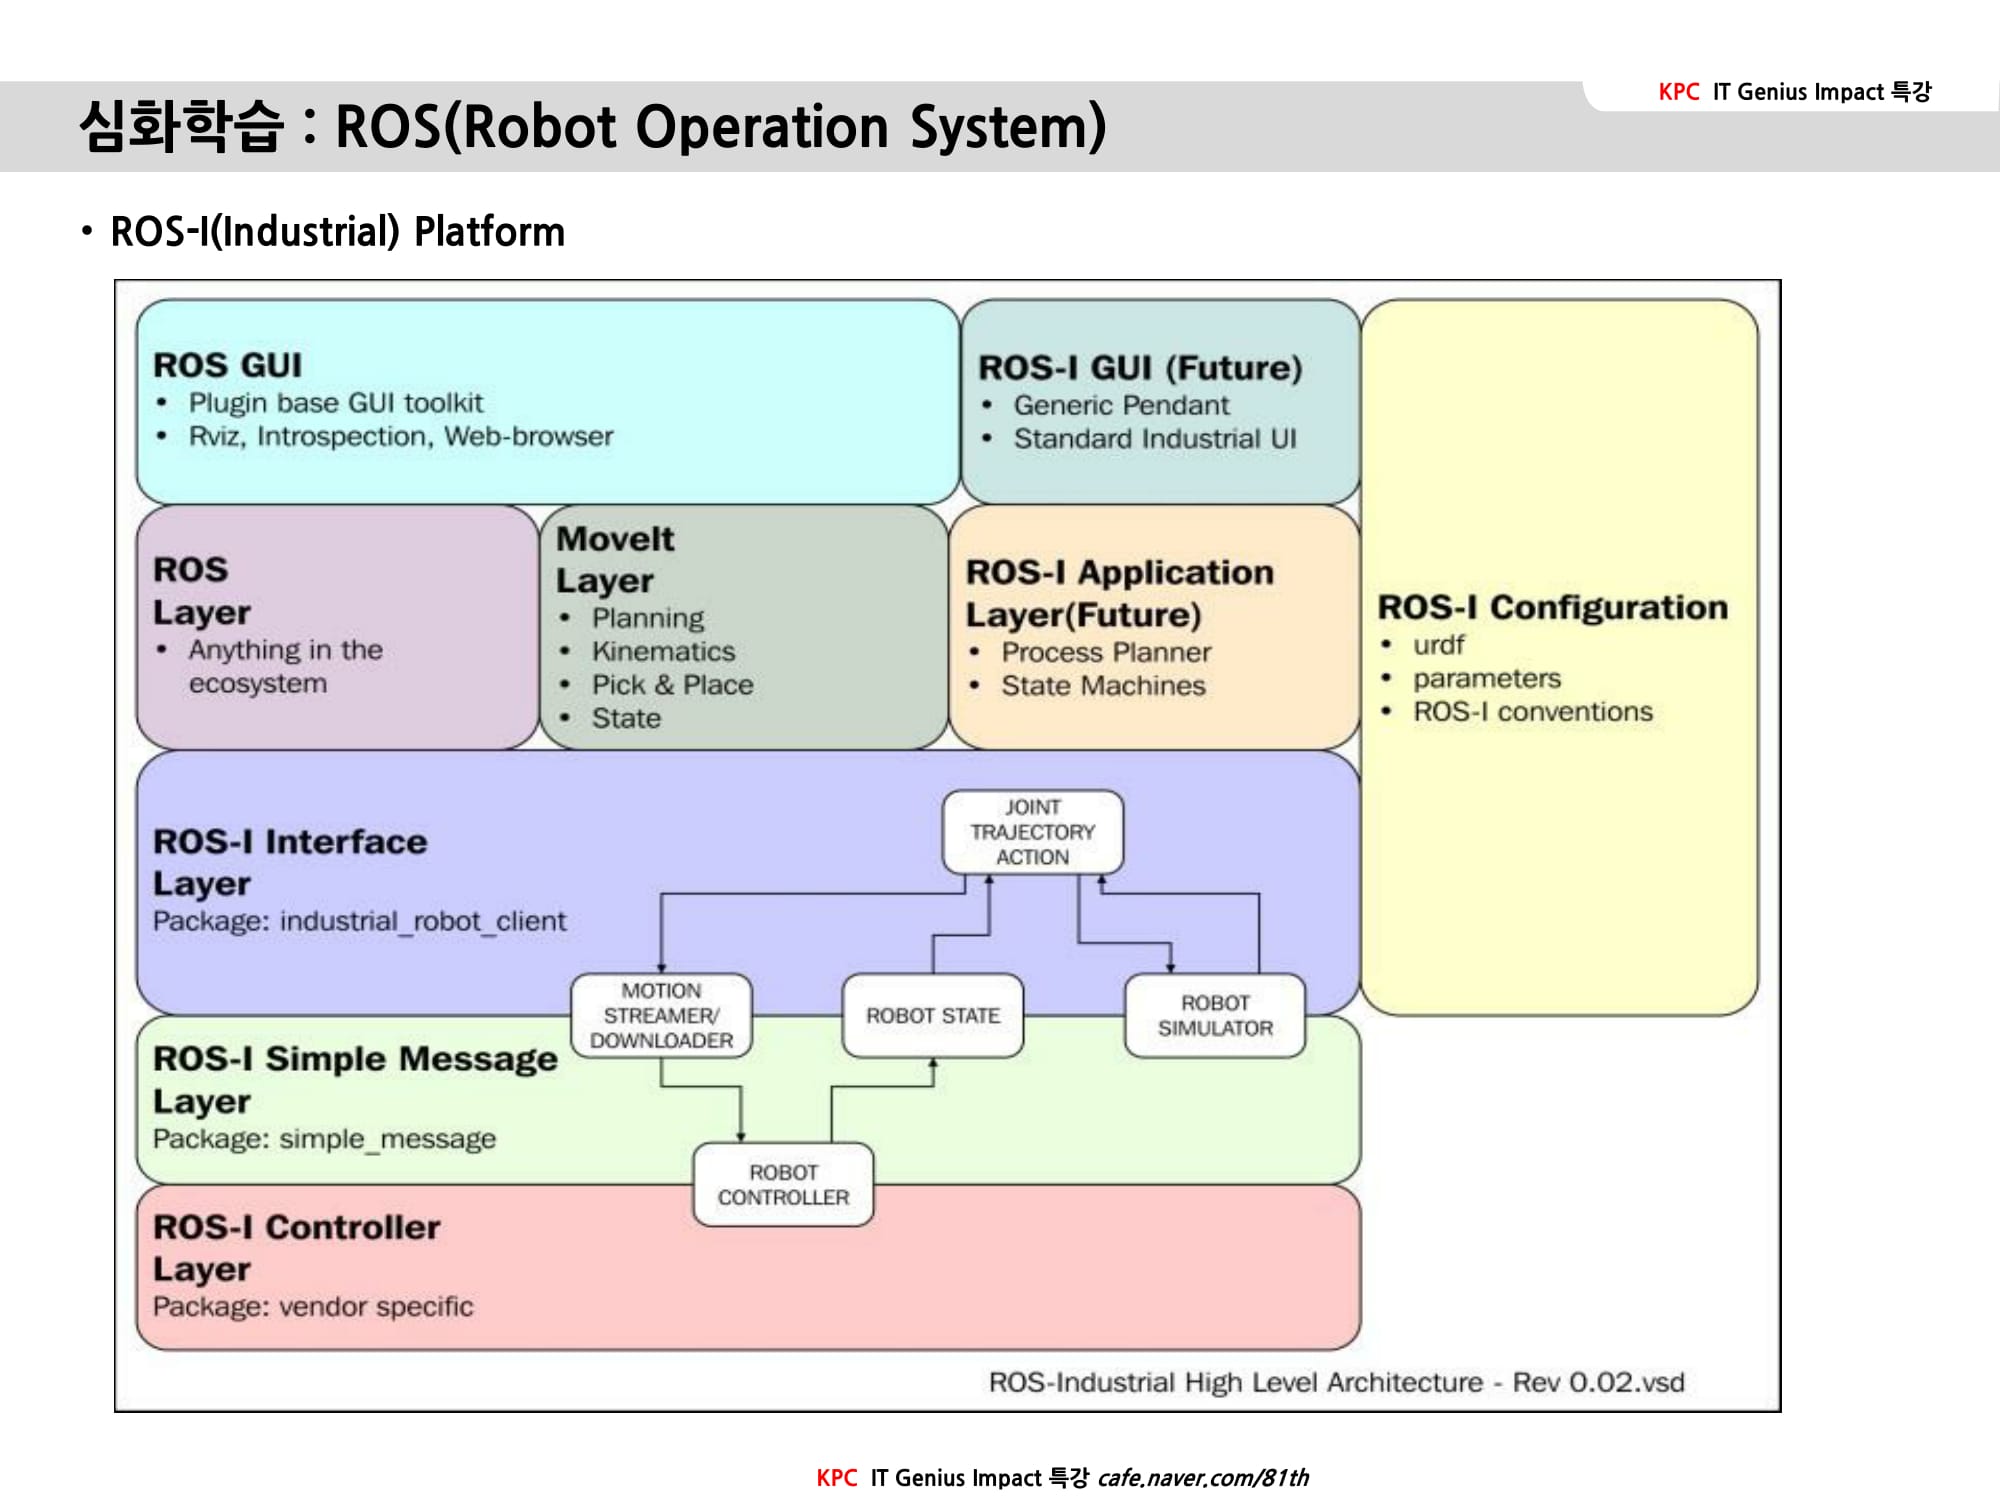This screenshot has width=2000, height=1500.
Task: Click the ROBOT SIMULATOR node
Action: click(1215, 1015)
